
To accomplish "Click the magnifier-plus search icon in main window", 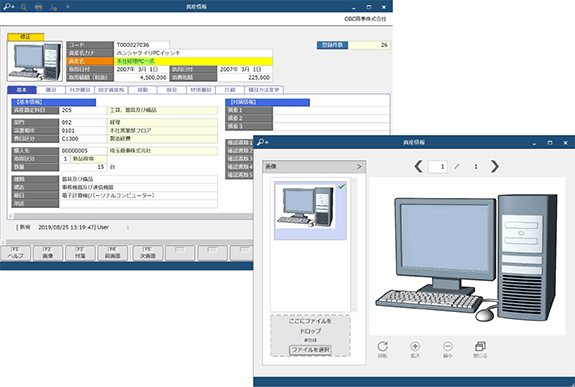I will tap(9, 7).
